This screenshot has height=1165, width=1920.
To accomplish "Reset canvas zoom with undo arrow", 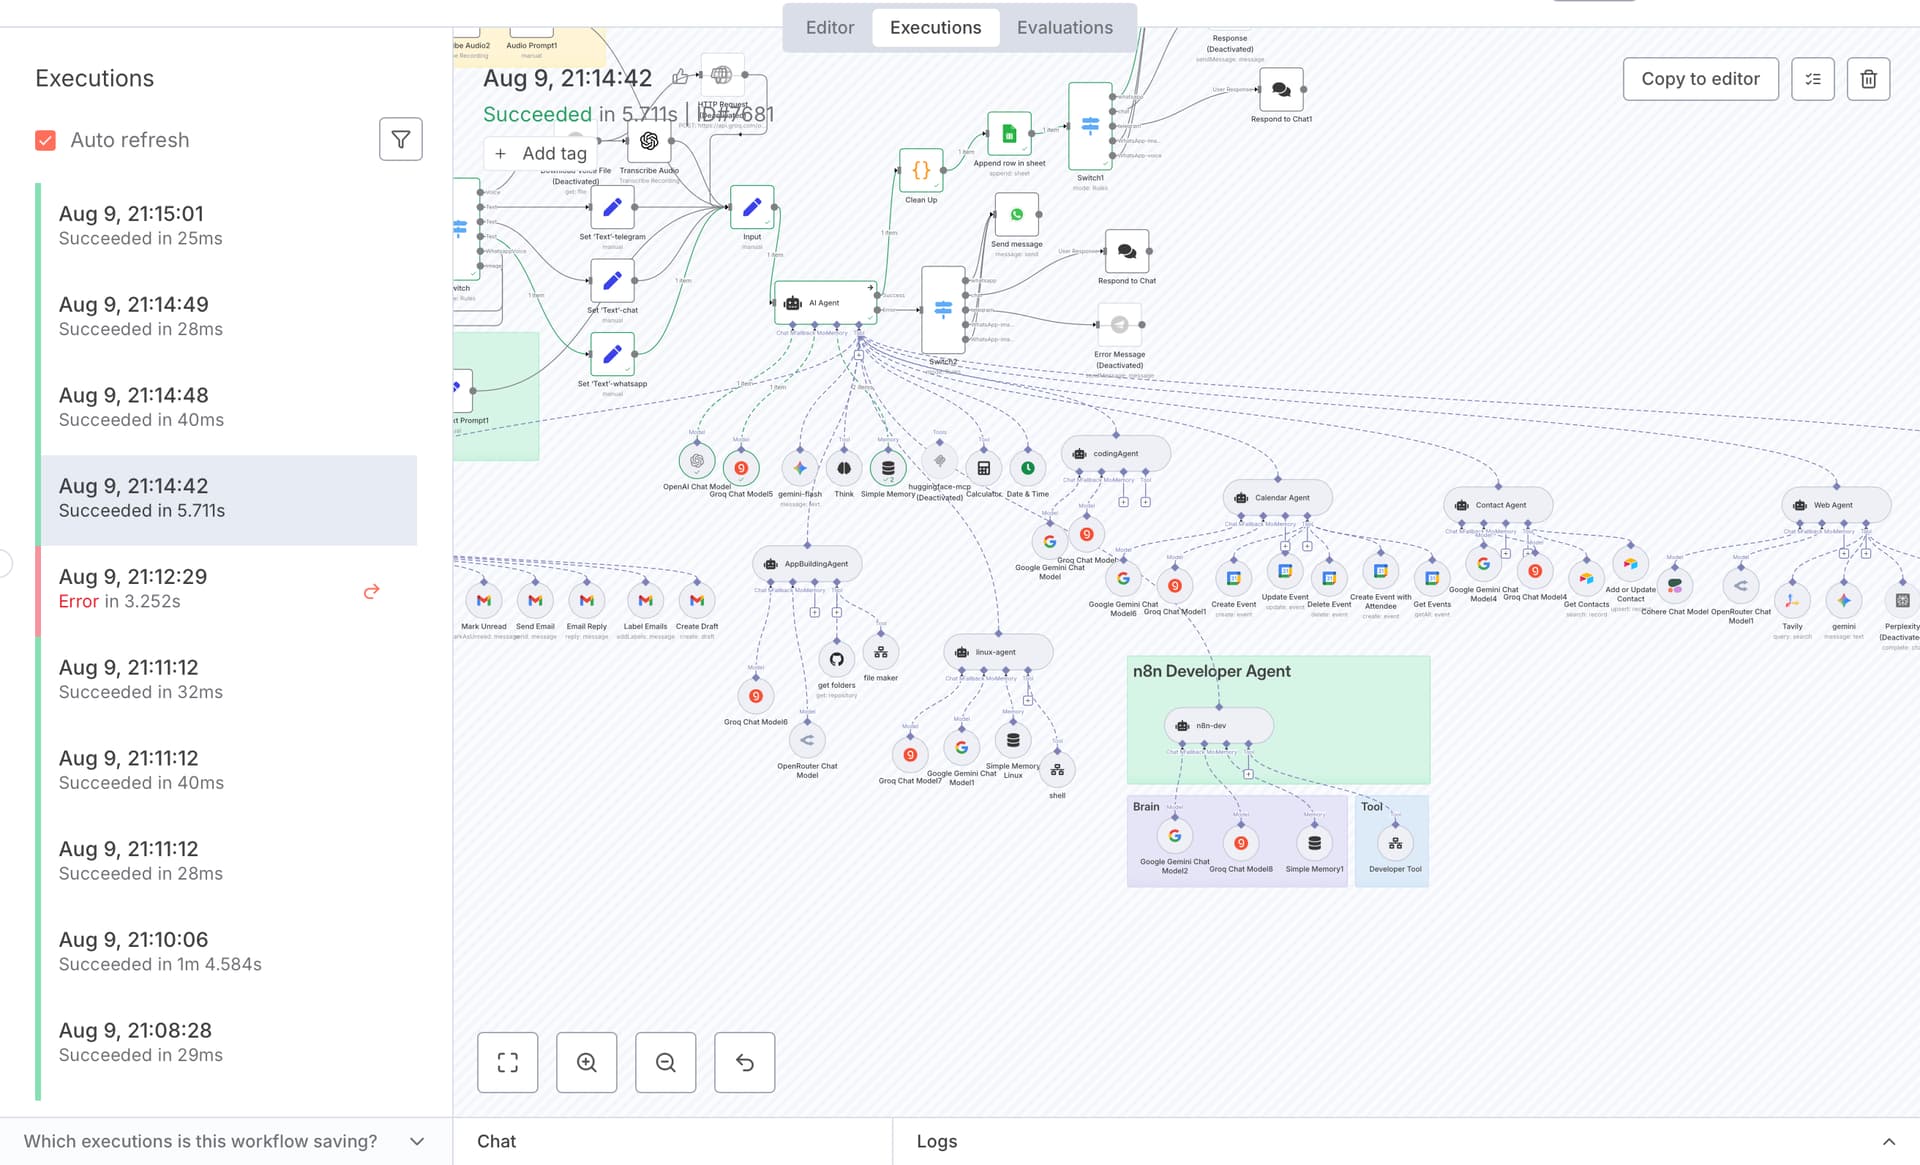I will point(745,1062).
